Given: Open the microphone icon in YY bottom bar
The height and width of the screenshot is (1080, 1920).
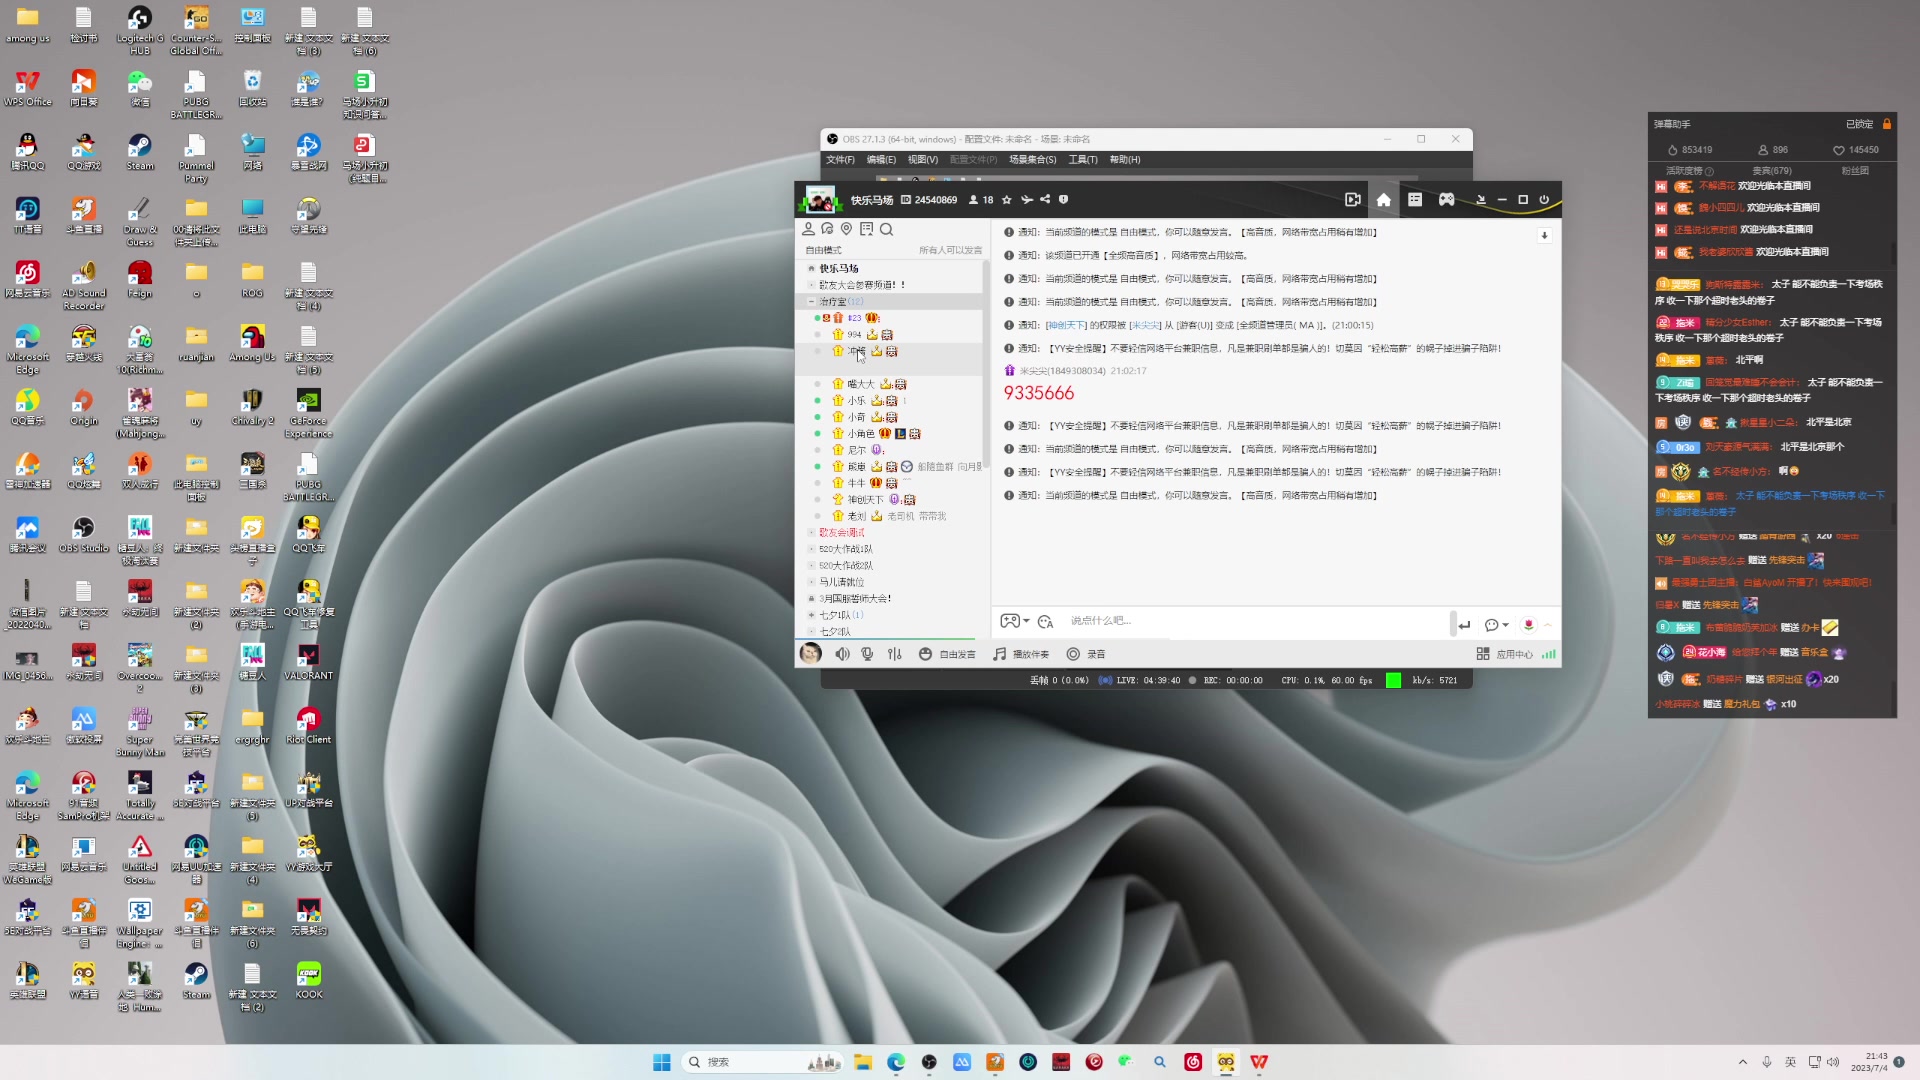Looking at the screenshot, I should 867,654.
